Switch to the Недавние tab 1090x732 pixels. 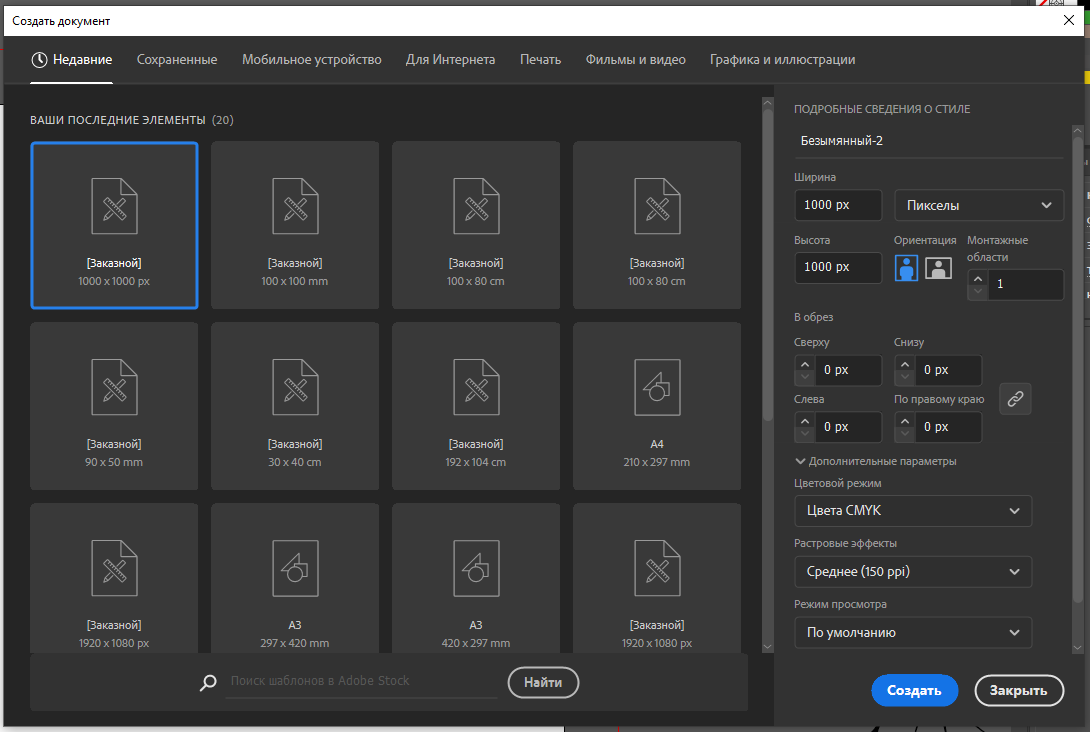[72, 60]
